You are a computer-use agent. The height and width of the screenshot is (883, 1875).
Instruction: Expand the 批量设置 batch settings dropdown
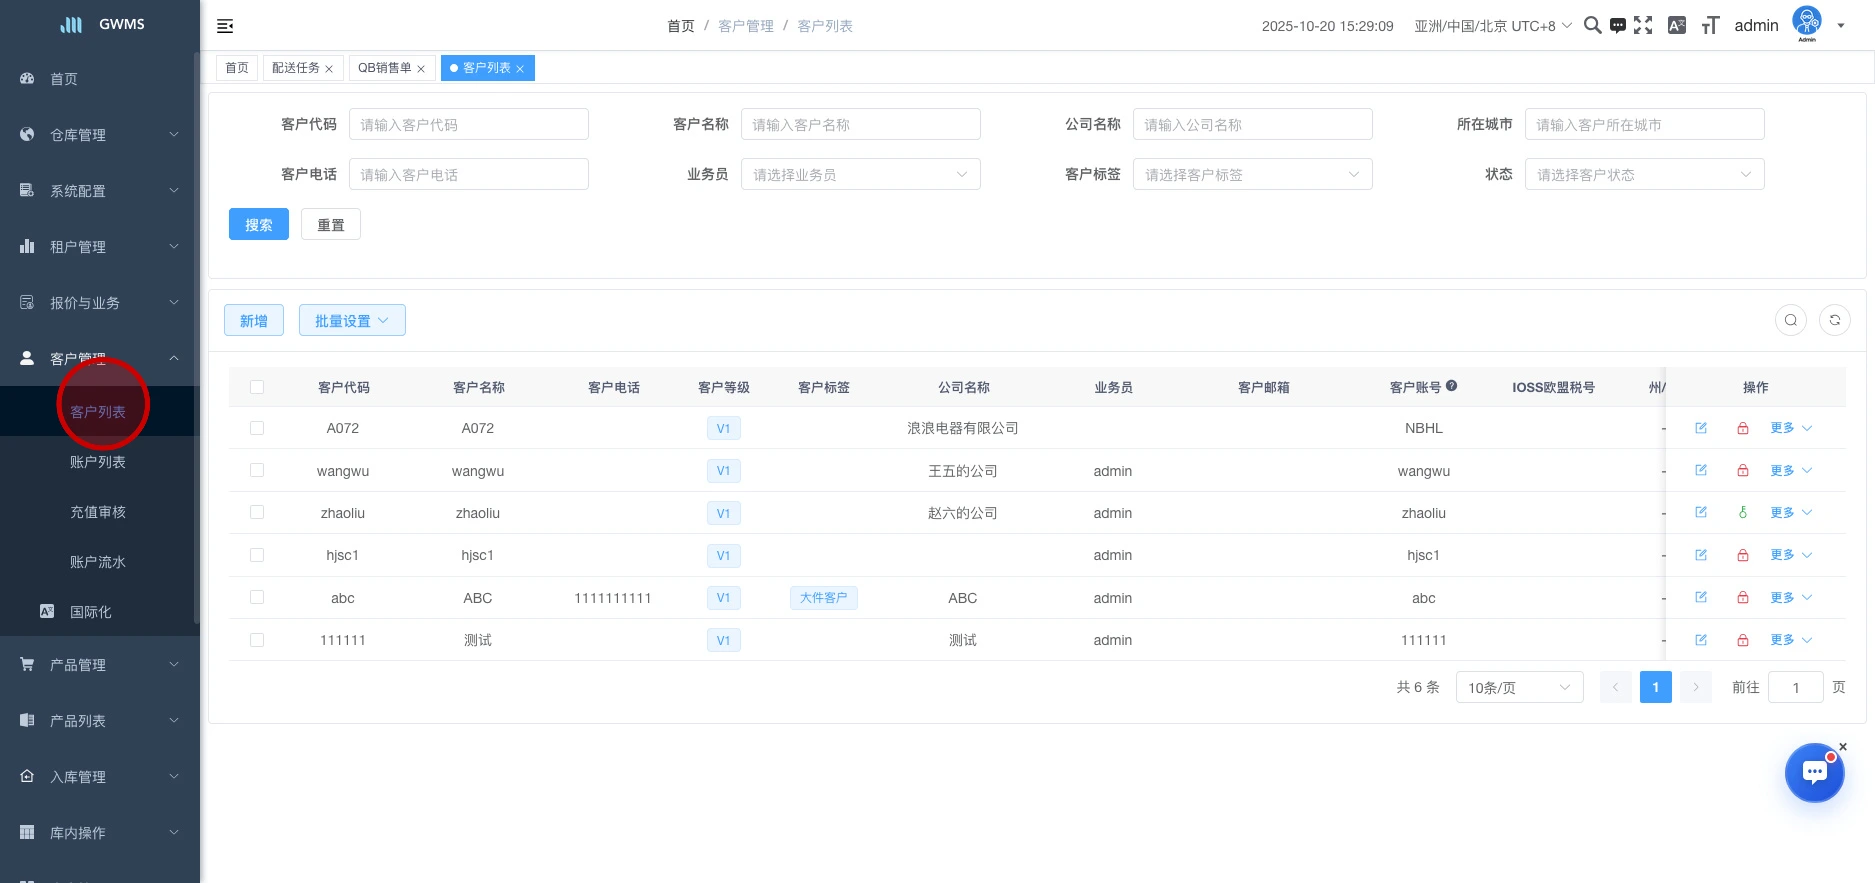pyautogui.click(x=352, y=321)
